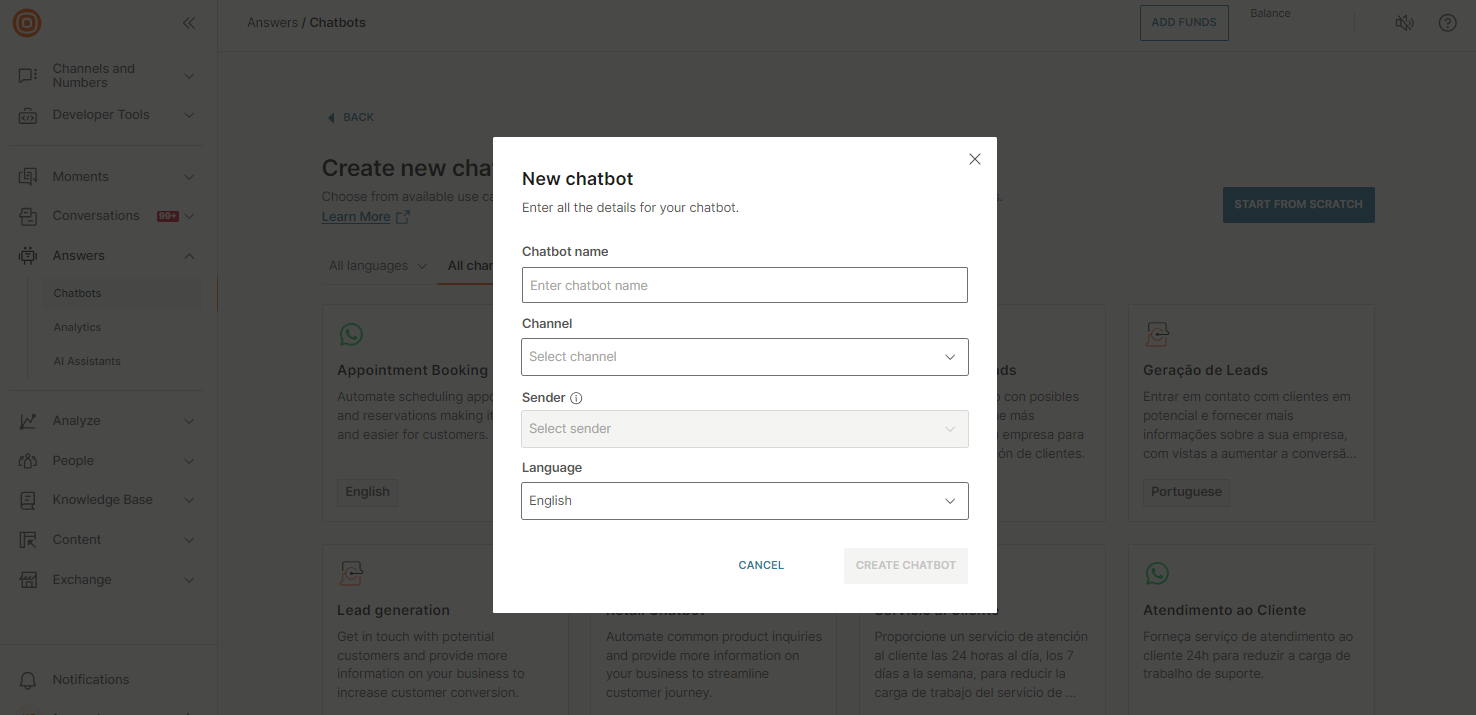This screenshot has height=715, width=1476.
Task: Collapse the left navigation sidebar
Action: [x=189, y=22]
